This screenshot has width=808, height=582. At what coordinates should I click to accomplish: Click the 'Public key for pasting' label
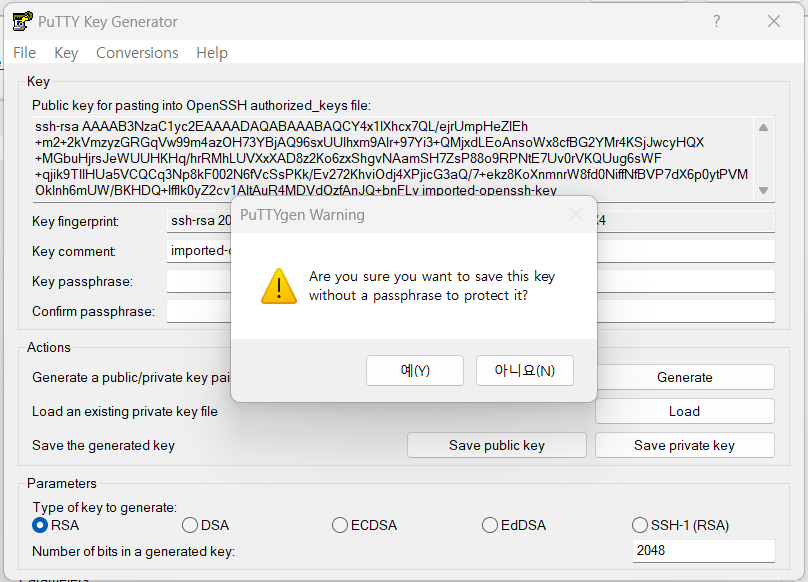(x=201, y=106)
